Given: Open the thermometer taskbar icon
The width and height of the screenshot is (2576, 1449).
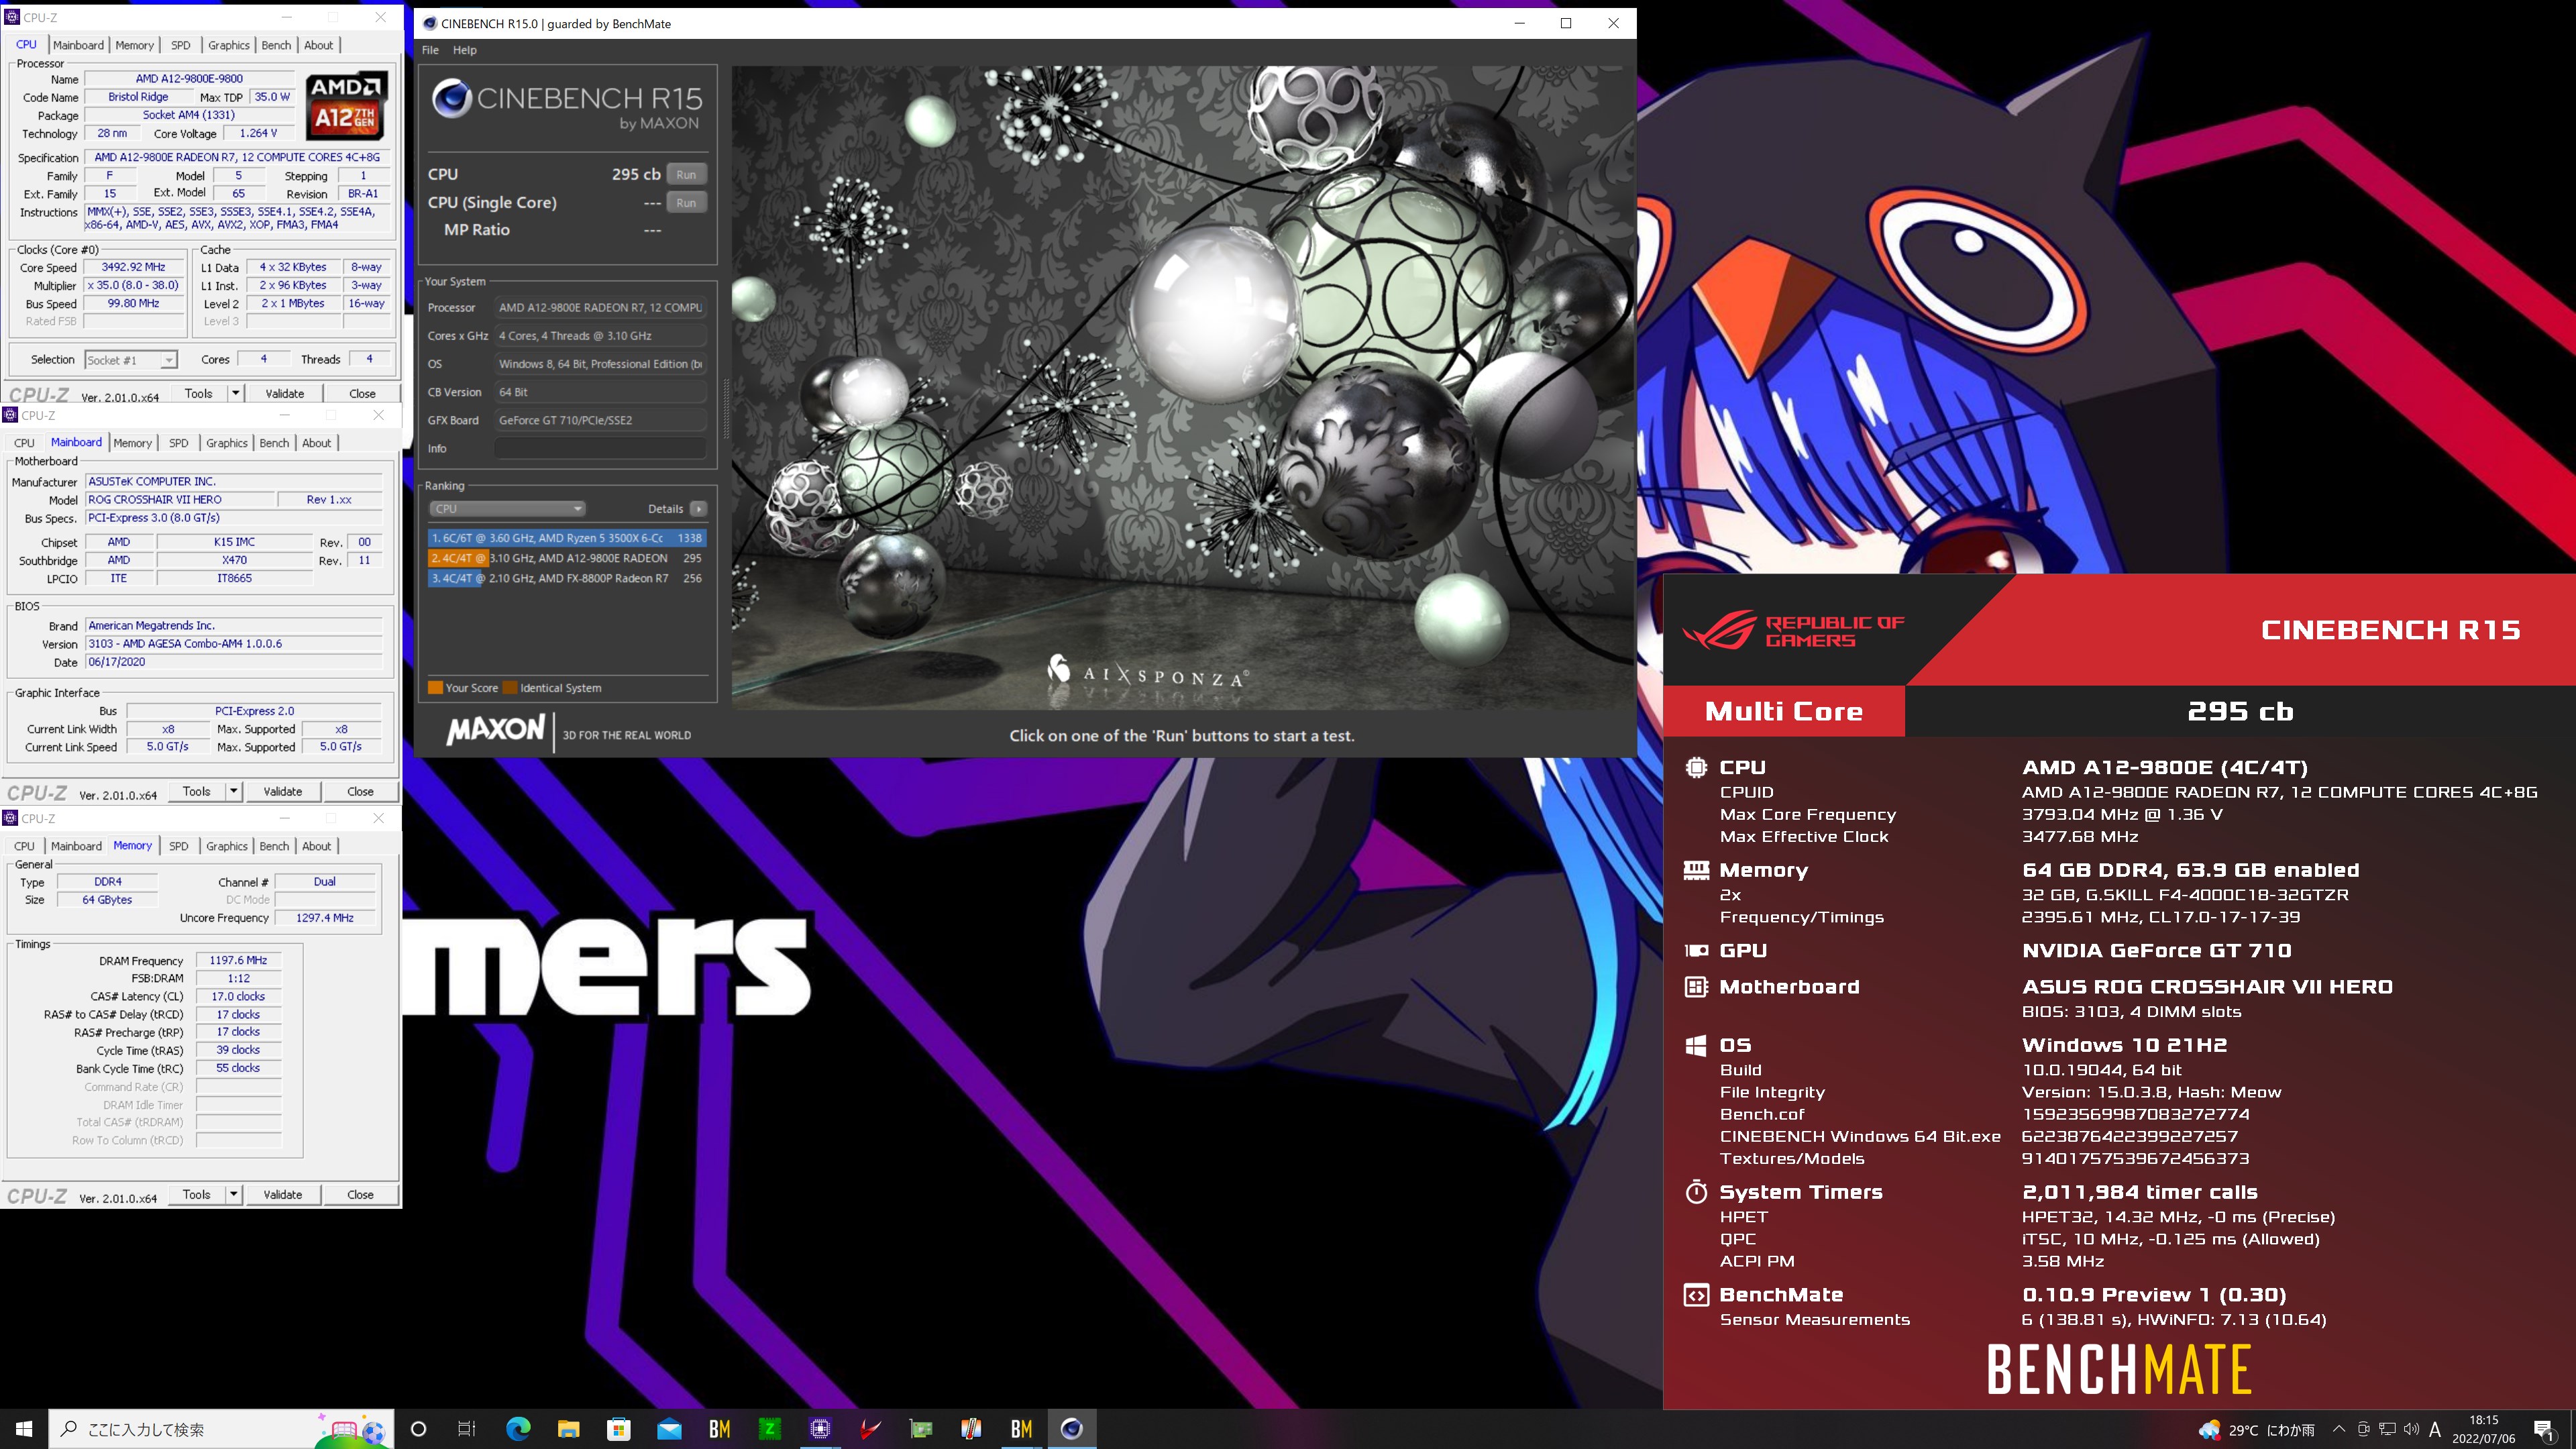Looking at the screenshot, I should coord(971,1429).
